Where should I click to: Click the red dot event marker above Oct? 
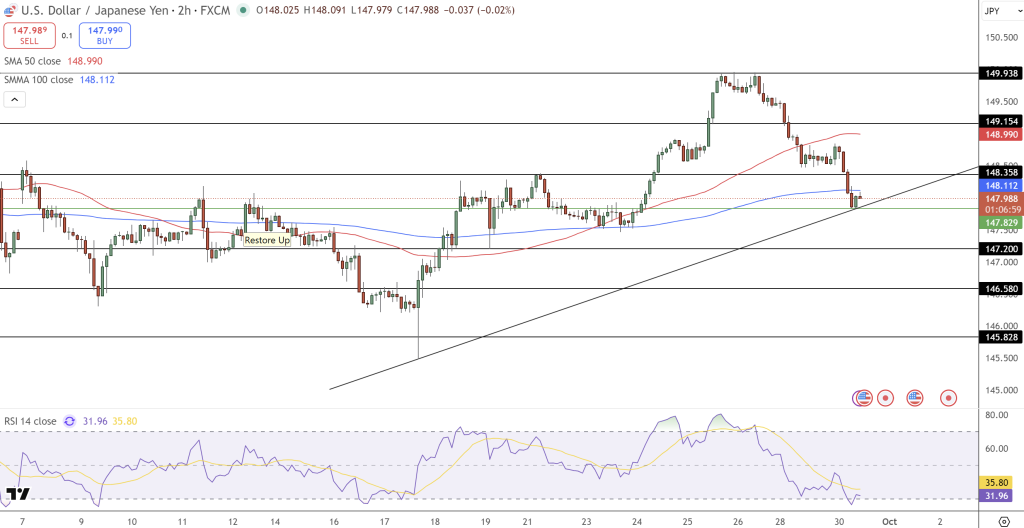pos(886,397)
